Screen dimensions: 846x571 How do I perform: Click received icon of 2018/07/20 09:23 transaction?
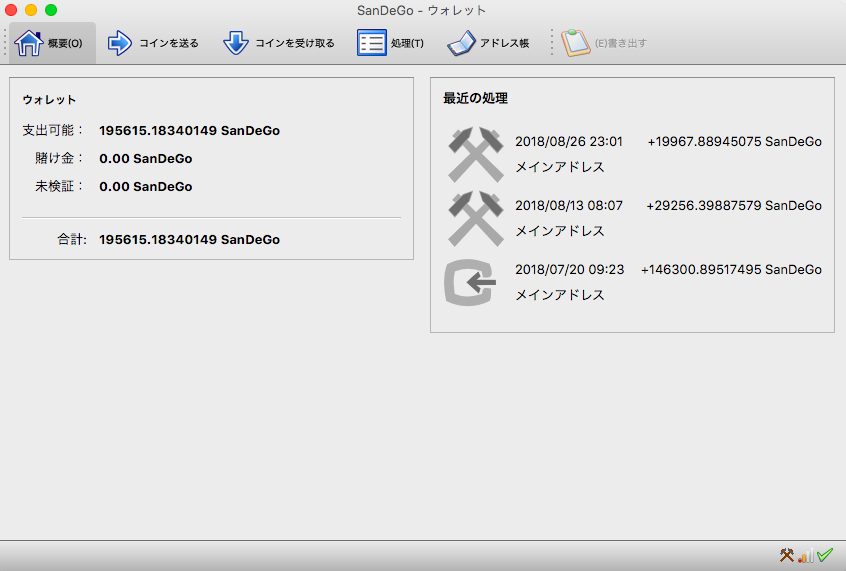tap(470, 282)
